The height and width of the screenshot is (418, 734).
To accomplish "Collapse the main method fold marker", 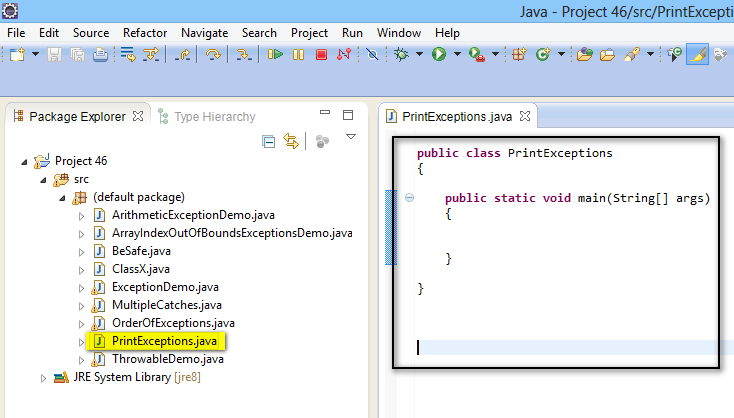I will pos(409,198).
